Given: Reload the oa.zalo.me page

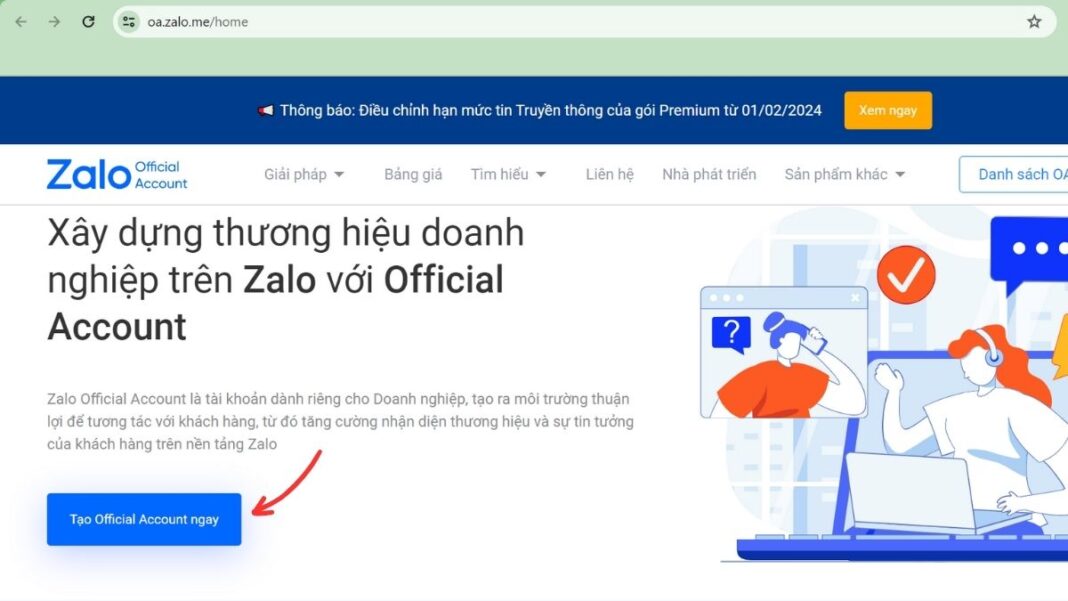Looking at the screenshot, I should click(x=88, y=21).
